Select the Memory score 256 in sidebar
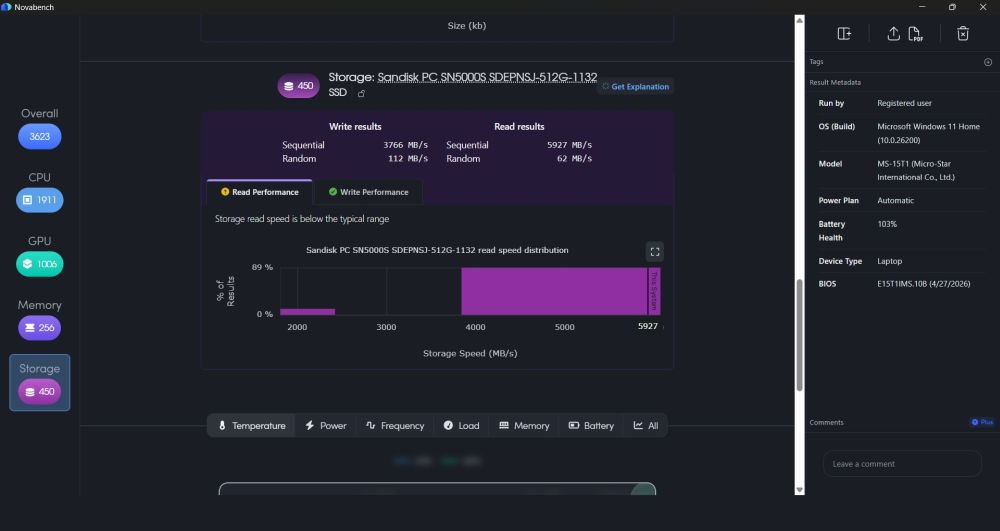Viewport: 1000px width, 531px height. coord(40,328)
